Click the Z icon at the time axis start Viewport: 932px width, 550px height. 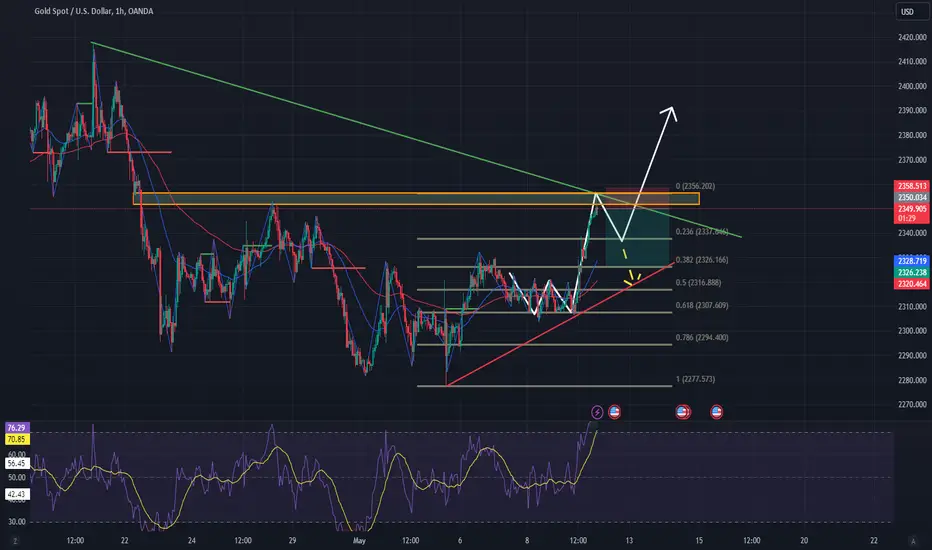15,540
